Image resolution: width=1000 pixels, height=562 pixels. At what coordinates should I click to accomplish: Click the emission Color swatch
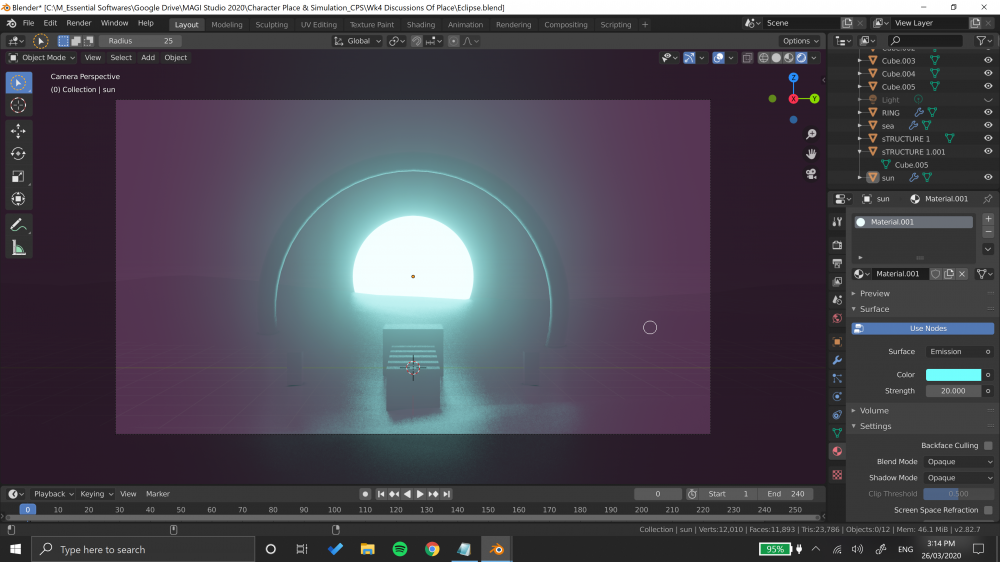click(x=953, y=374)
